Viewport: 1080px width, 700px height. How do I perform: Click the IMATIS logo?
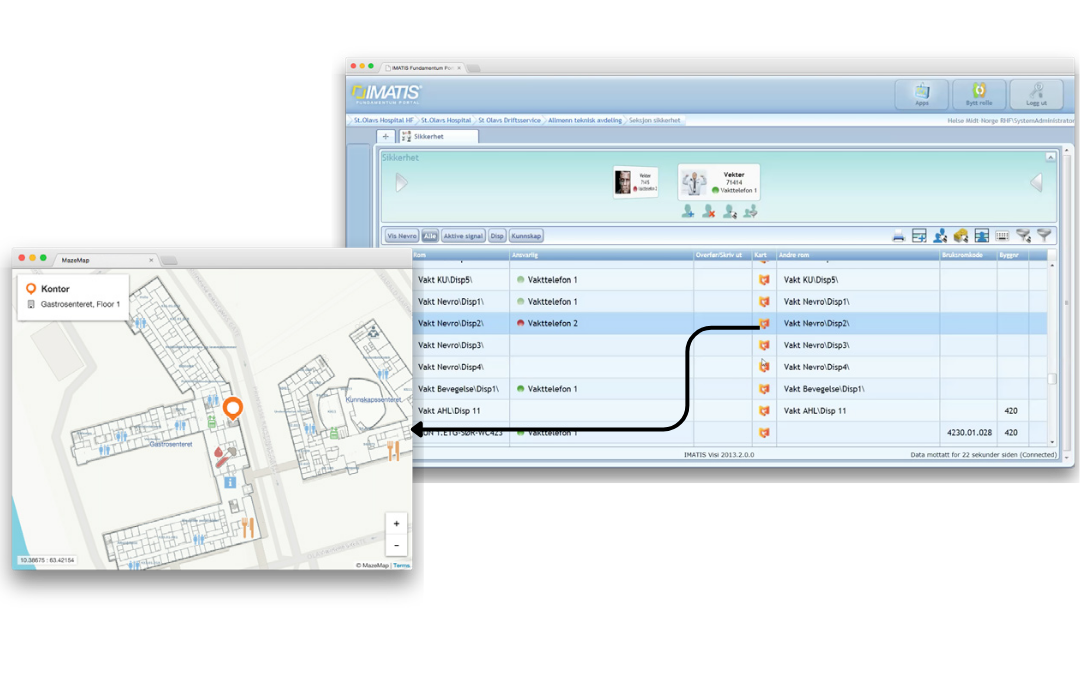tap(386, 94)
